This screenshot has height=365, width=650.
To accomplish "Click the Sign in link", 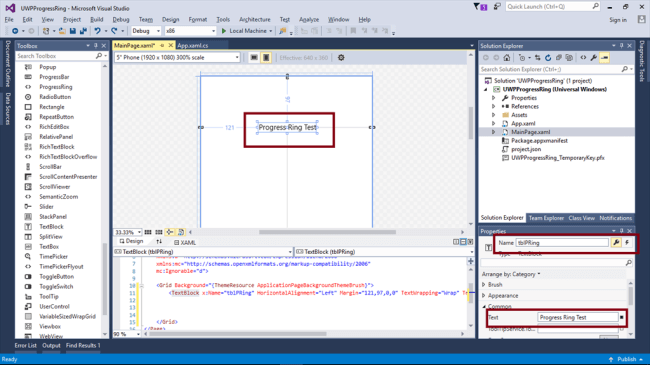I will click(x=618, y=20).
